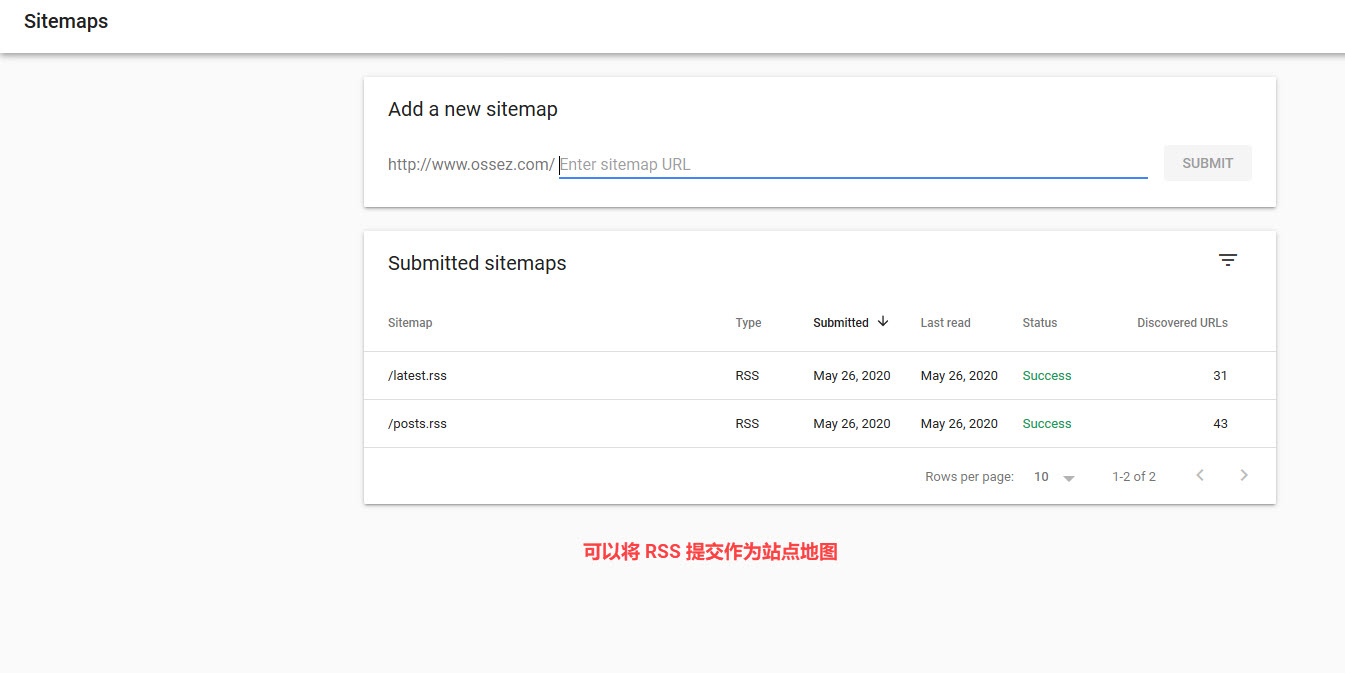Open the filter icon in Submitted sitemaps
Image resolution: width=1345 pixels, height=673 pixels.
point(1228,260)
